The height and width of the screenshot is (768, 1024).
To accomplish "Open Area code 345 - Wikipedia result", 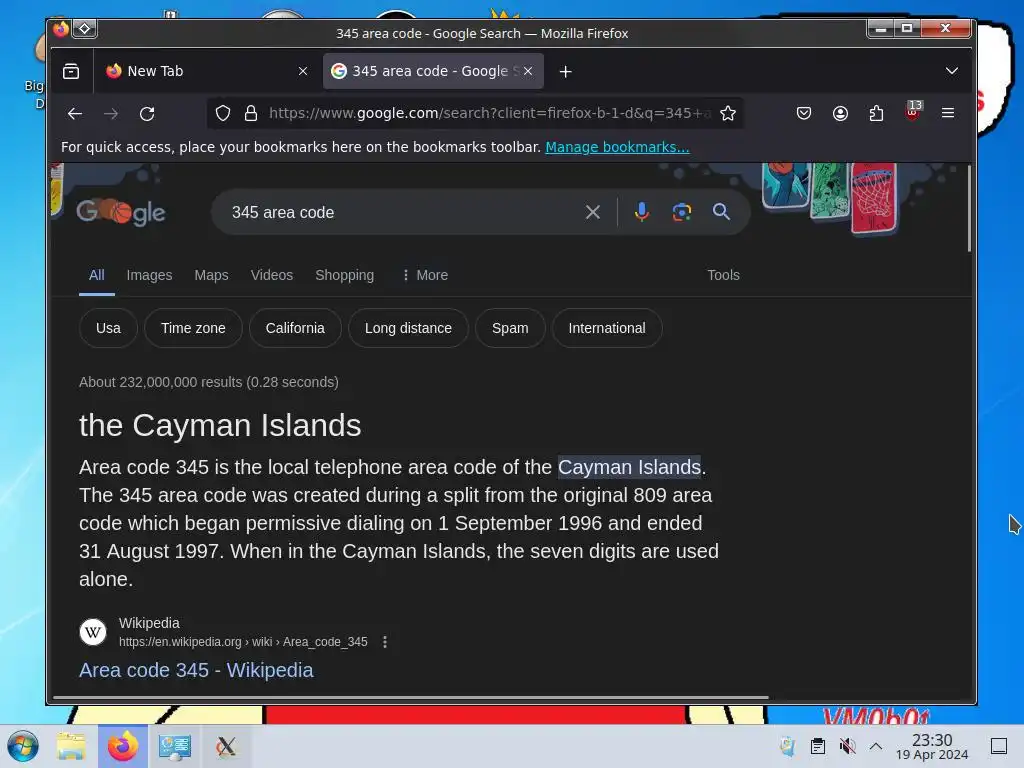I will (197, 671).
